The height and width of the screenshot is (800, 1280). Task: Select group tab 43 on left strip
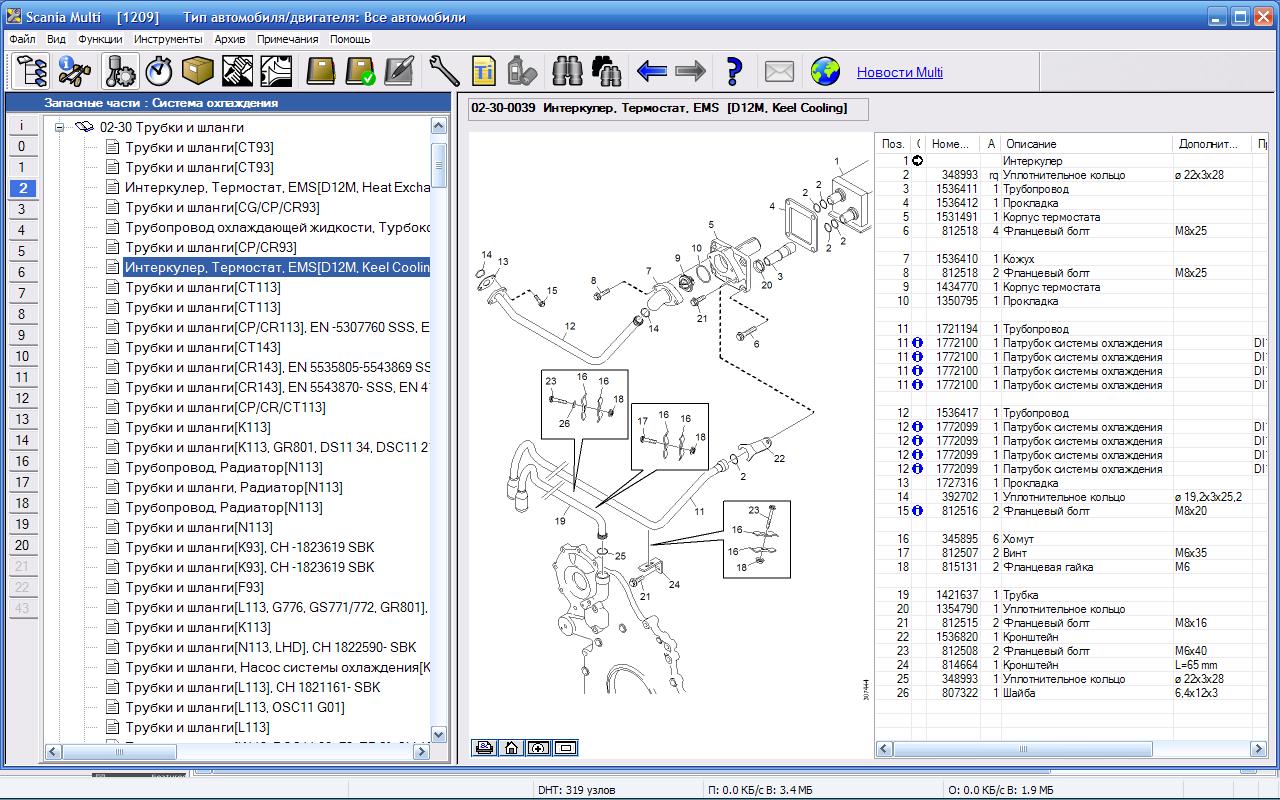(22, 608)
